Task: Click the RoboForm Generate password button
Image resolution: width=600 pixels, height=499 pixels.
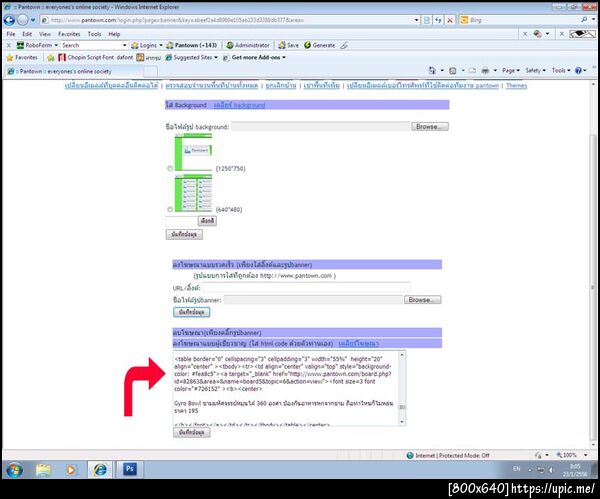Action: (x=319, y=45)
